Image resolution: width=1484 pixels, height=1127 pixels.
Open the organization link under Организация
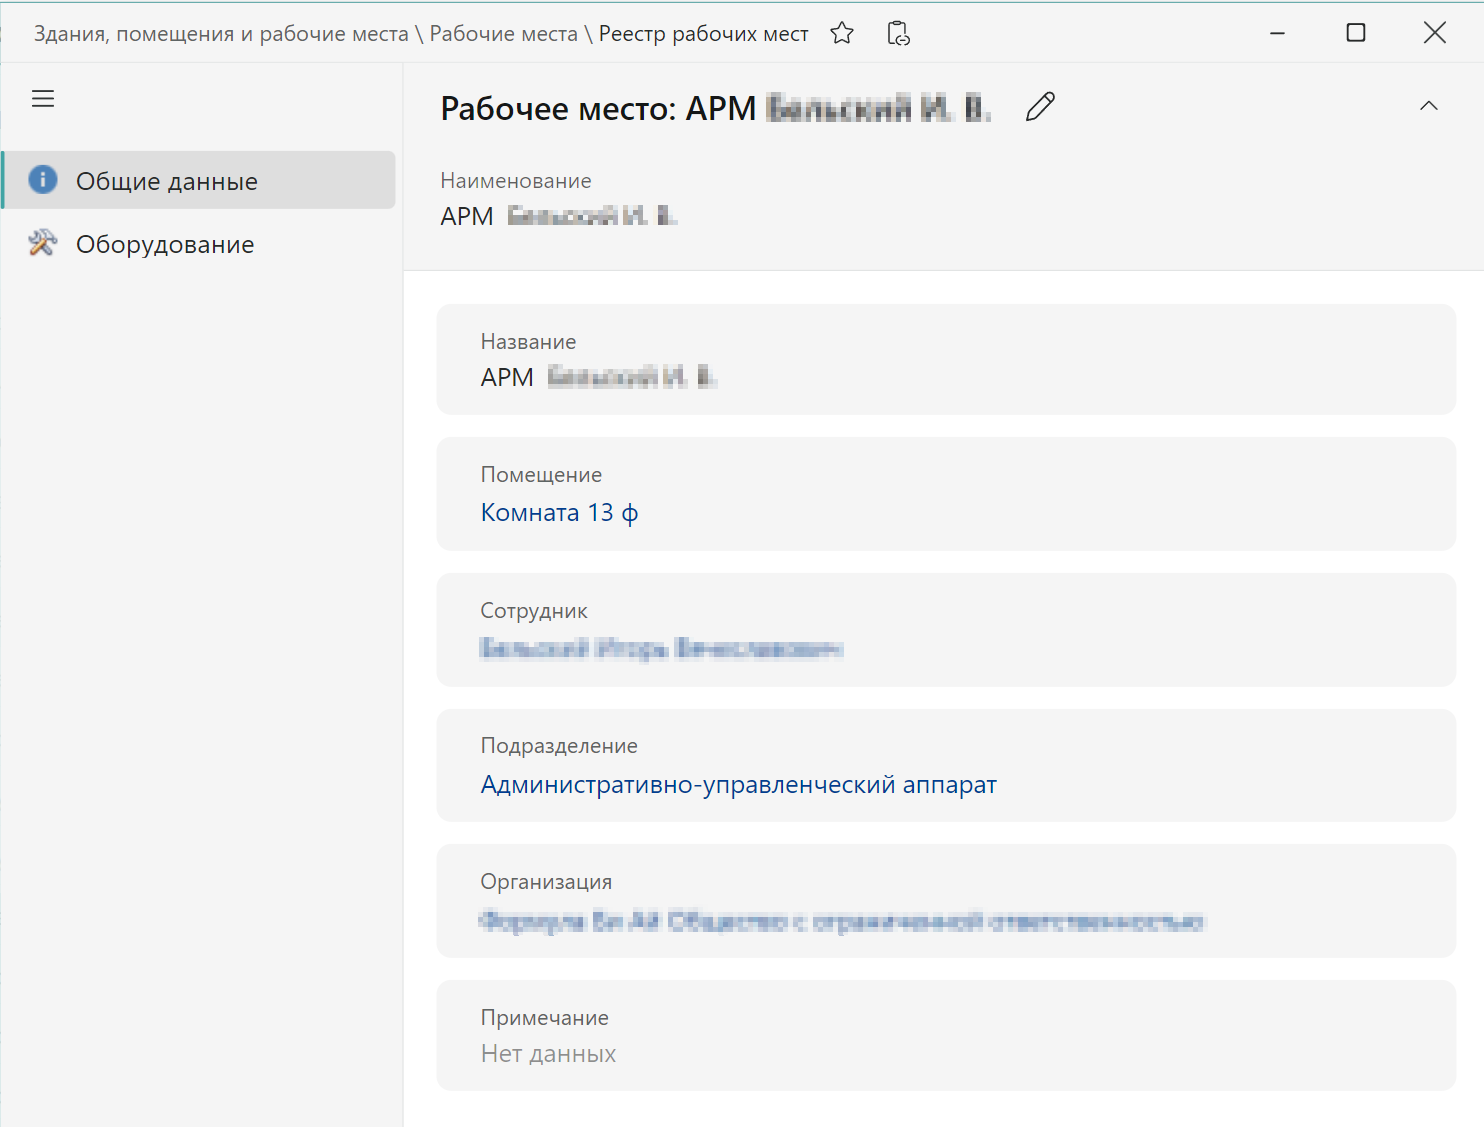tap(841, 921)
